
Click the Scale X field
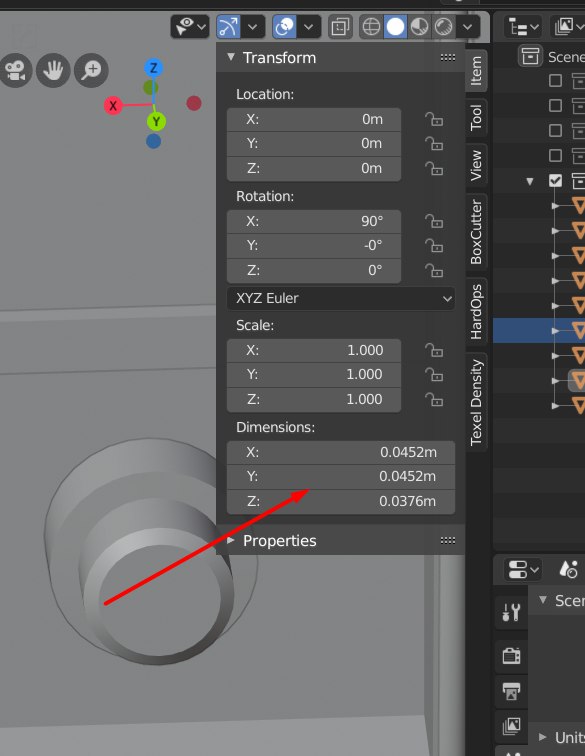314,351
